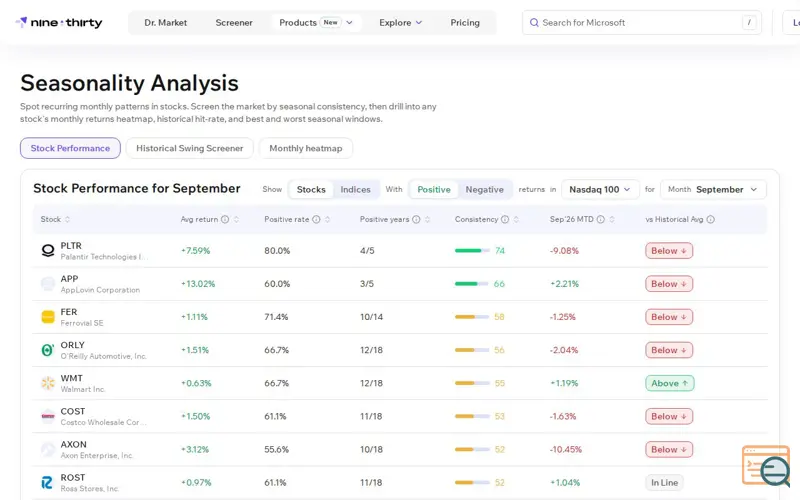800x500 pixels.
Task: Click WMT Sep MTD value +1.19%
Action: [564, 383]
